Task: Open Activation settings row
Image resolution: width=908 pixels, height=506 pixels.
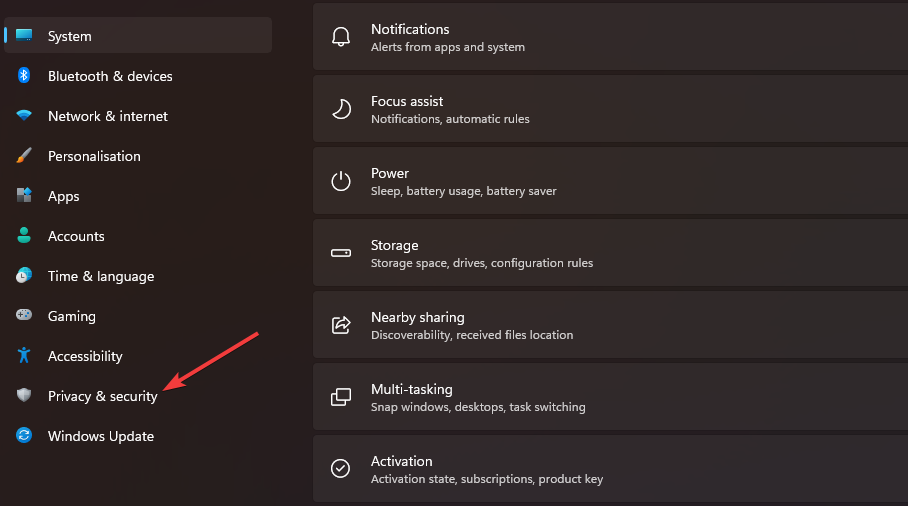Action: [610, 469]
